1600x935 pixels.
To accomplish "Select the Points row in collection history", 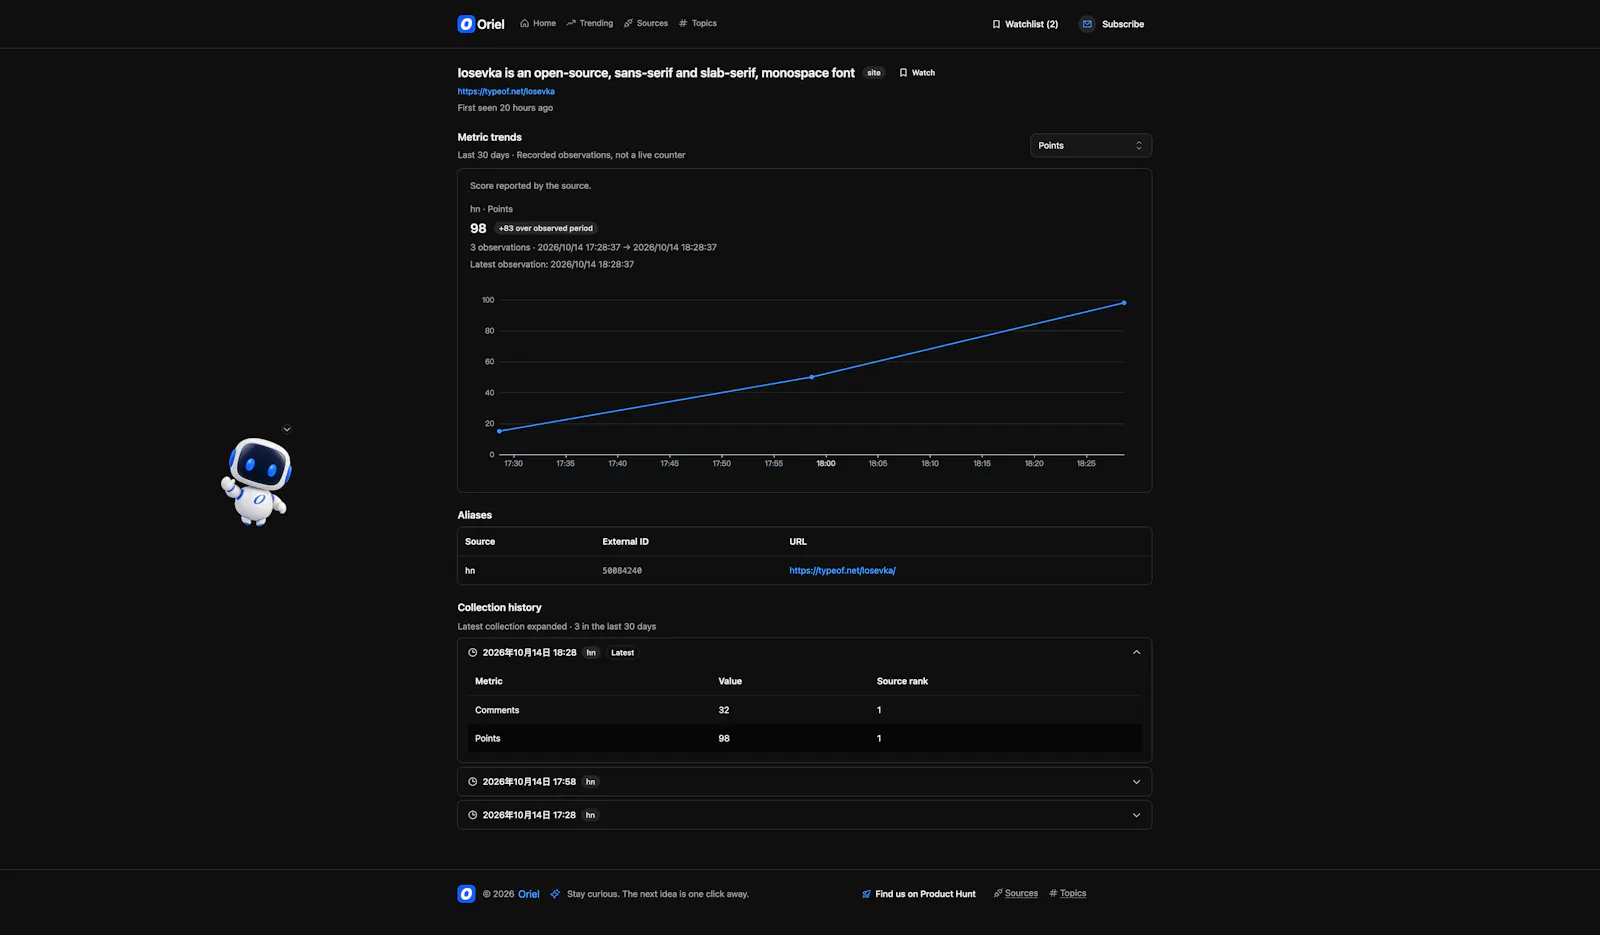I will click(x=804, y=738).
